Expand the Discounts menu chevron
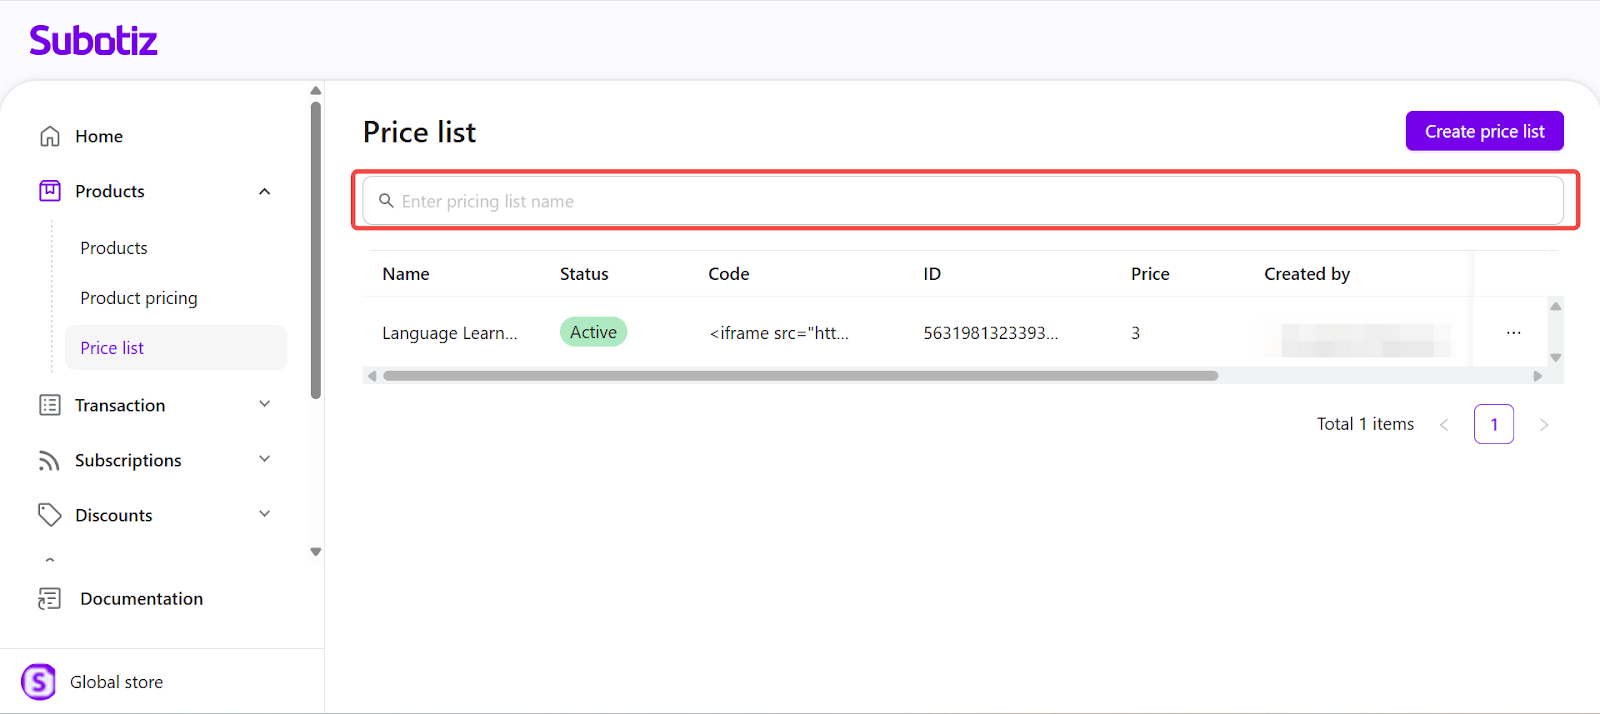 tap(265, 514)
